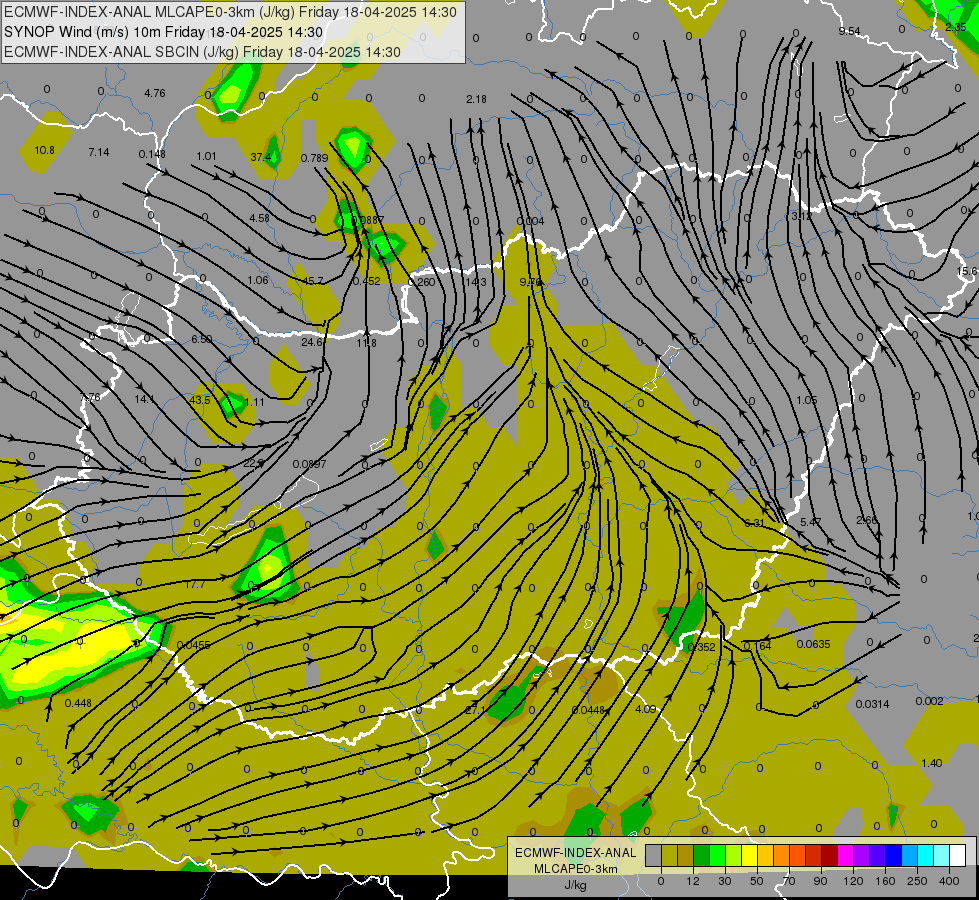Screen dimensions: 979x900
Task: Click the map value '0.452'
Action: point(367,281)
